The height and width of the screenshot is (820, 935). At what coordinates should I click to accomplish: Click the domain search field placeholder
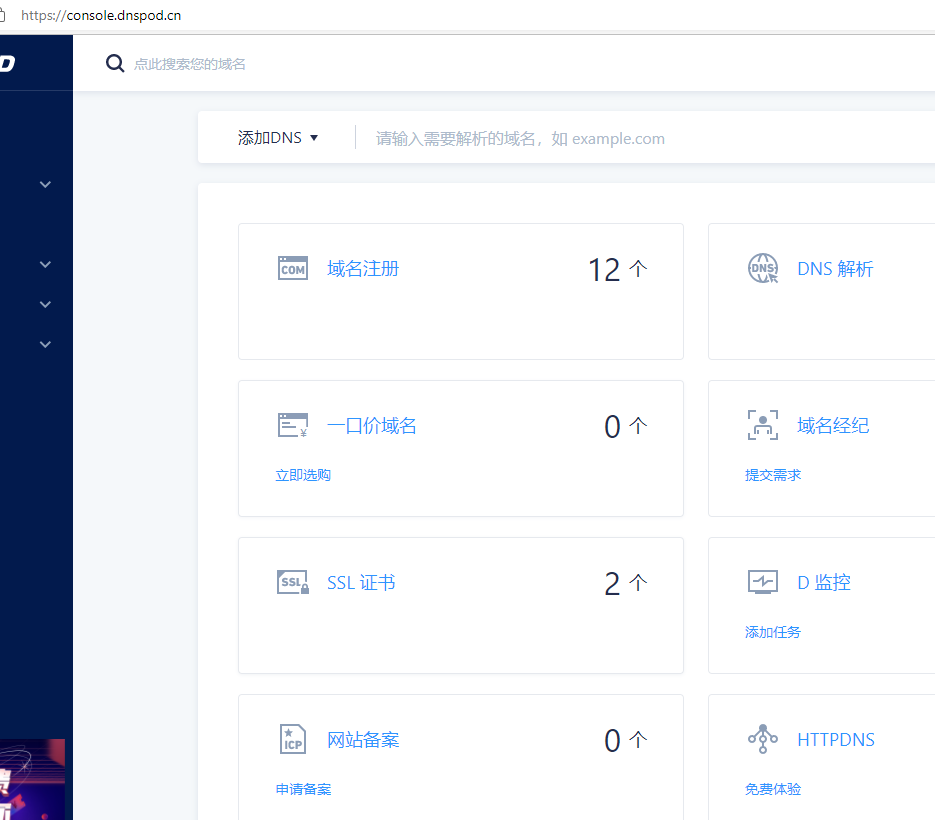[190, 64]
